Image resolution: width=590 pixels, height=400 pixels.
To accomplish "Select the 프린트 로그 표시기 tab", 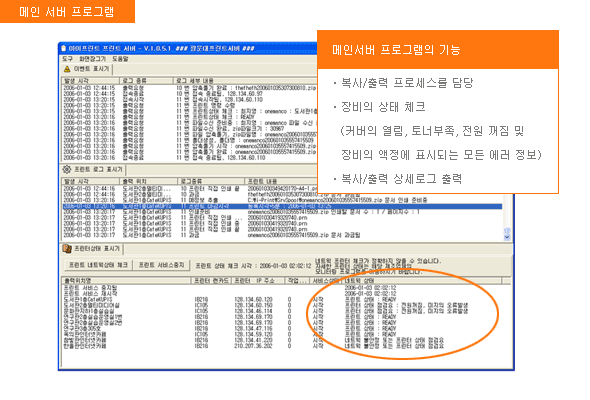I will pos(94,170).
